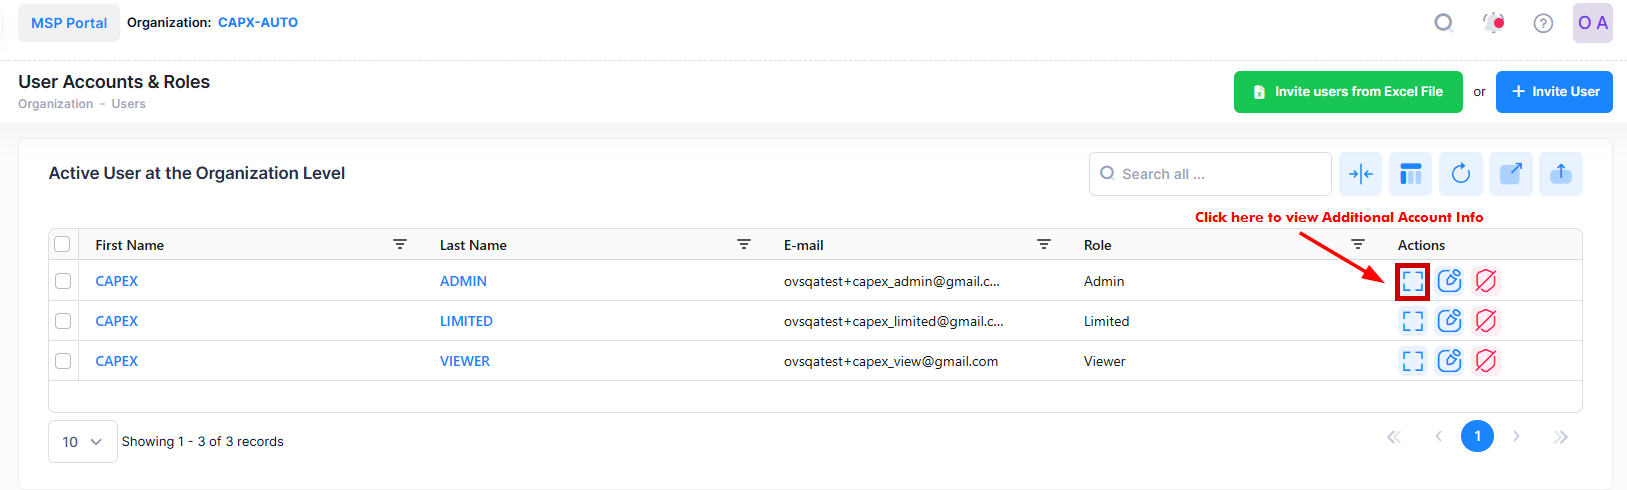The image size is (1627, 490).
Task: Switch to the MSP Portal tab
Action: (69, 23)
